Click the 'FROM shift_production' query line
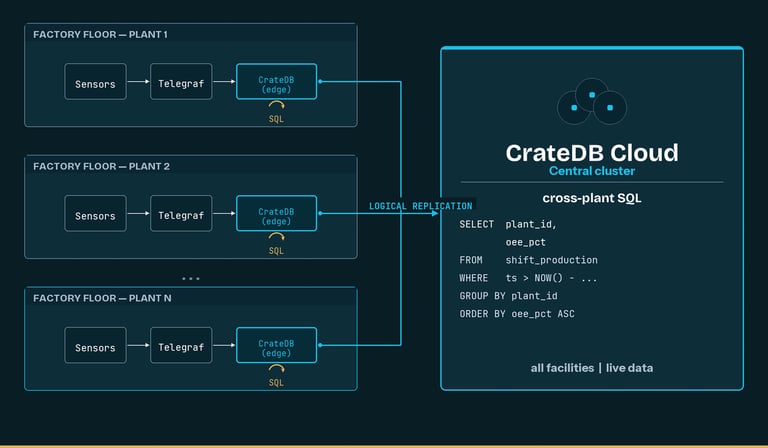 tap(528, 260)
